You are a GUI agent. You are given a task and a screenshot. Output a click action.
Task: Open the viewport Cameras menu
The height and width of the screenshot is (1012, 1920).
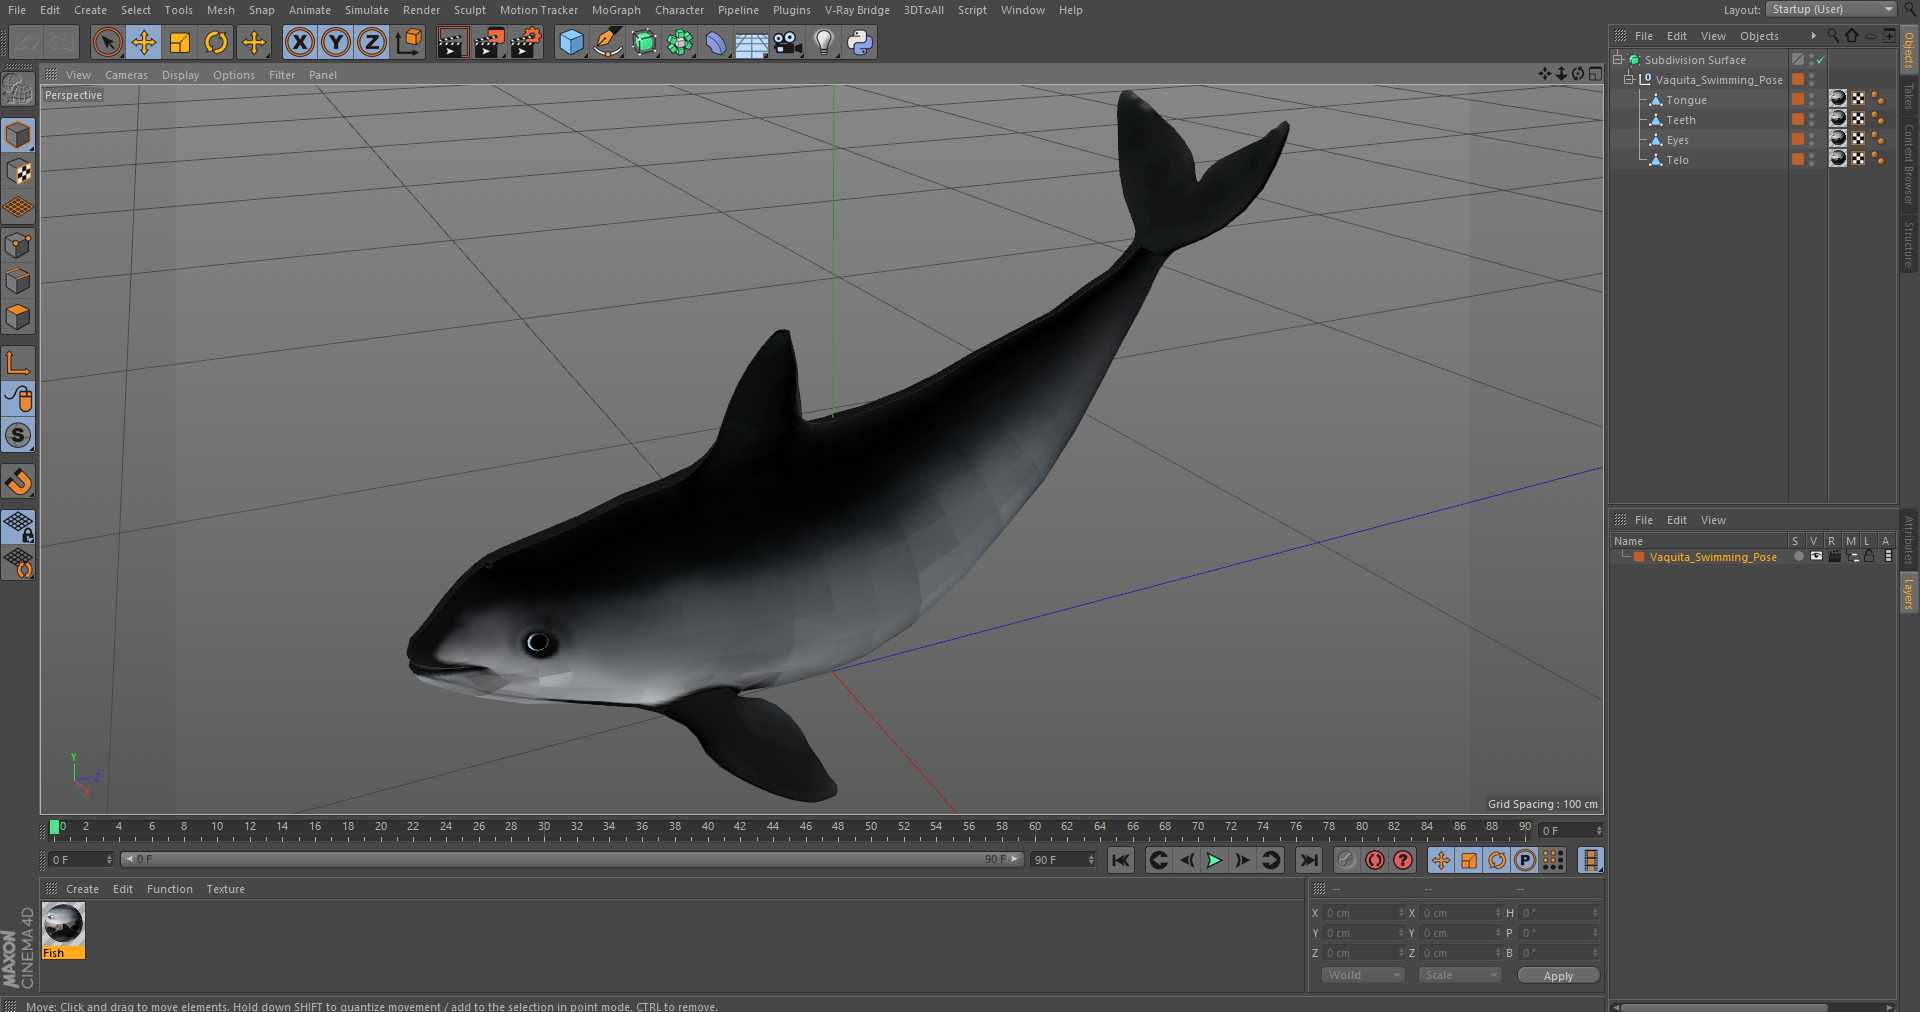(x=126, y=75)
